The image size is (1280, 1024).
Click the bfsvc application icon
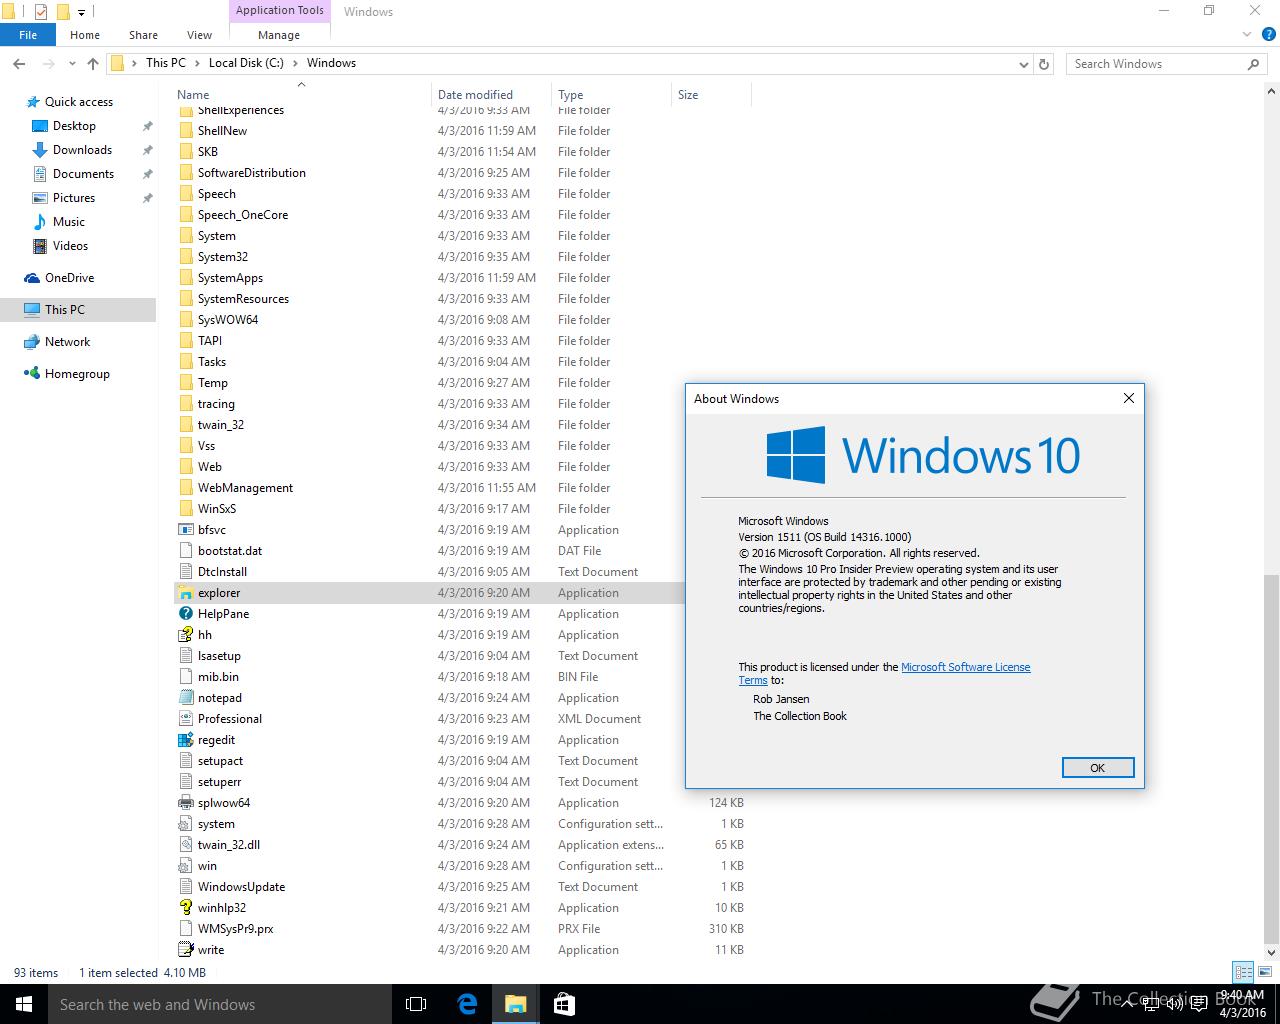pyautogui.click(x=185, y=530)
